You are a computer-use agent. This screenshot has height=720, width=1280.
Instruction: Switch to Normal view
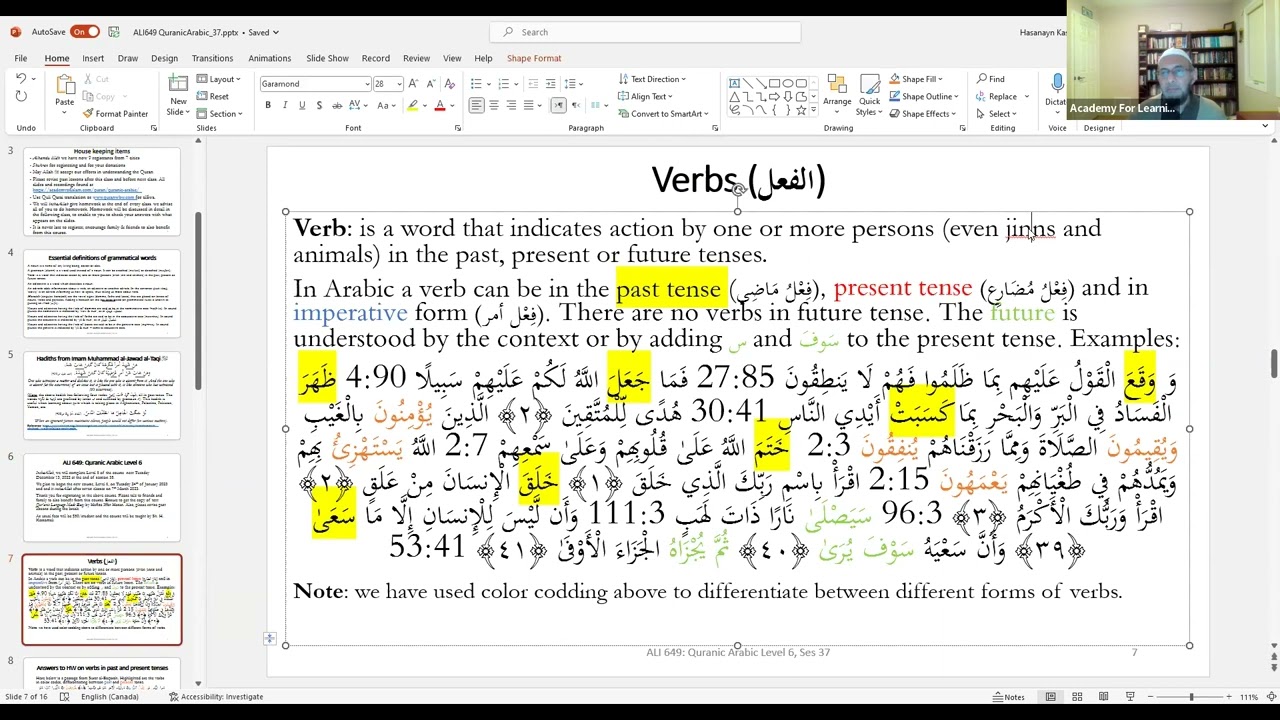1051,697
